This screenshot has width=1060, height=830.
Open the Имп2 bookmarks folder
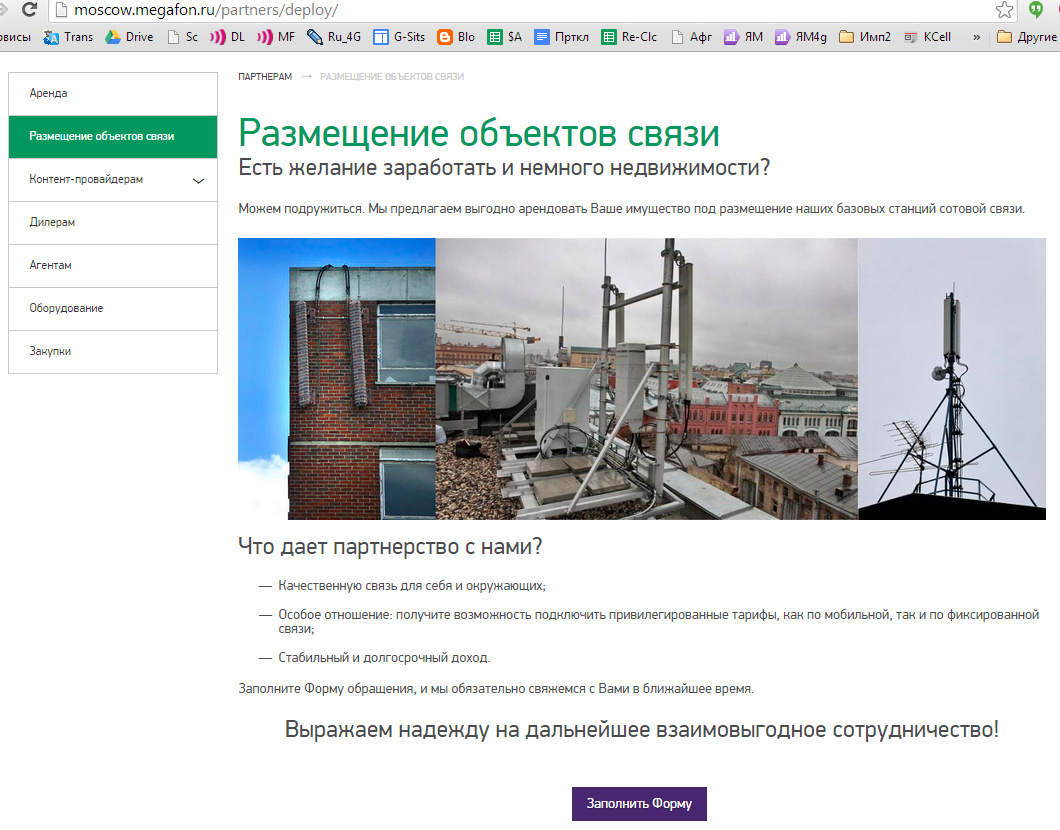click(x=865, y=37)
